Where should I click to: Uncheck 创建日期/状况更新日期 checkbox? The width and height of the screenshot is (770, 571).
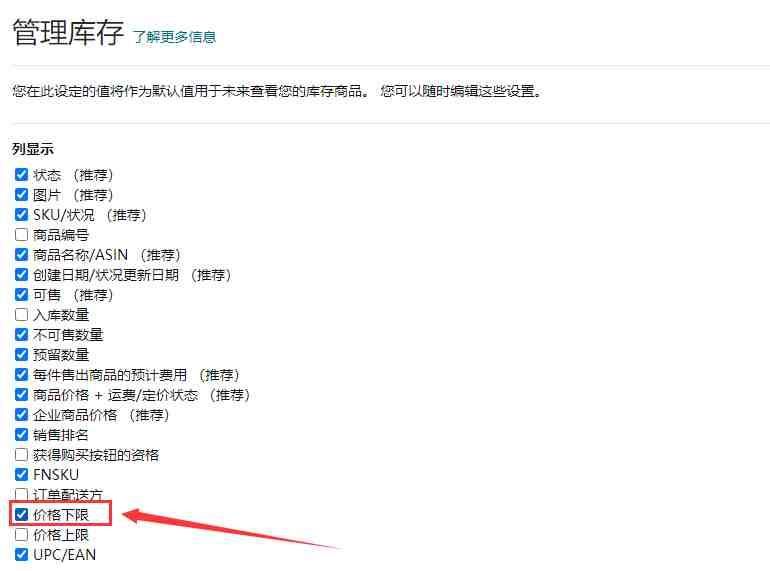coord(21,274)
